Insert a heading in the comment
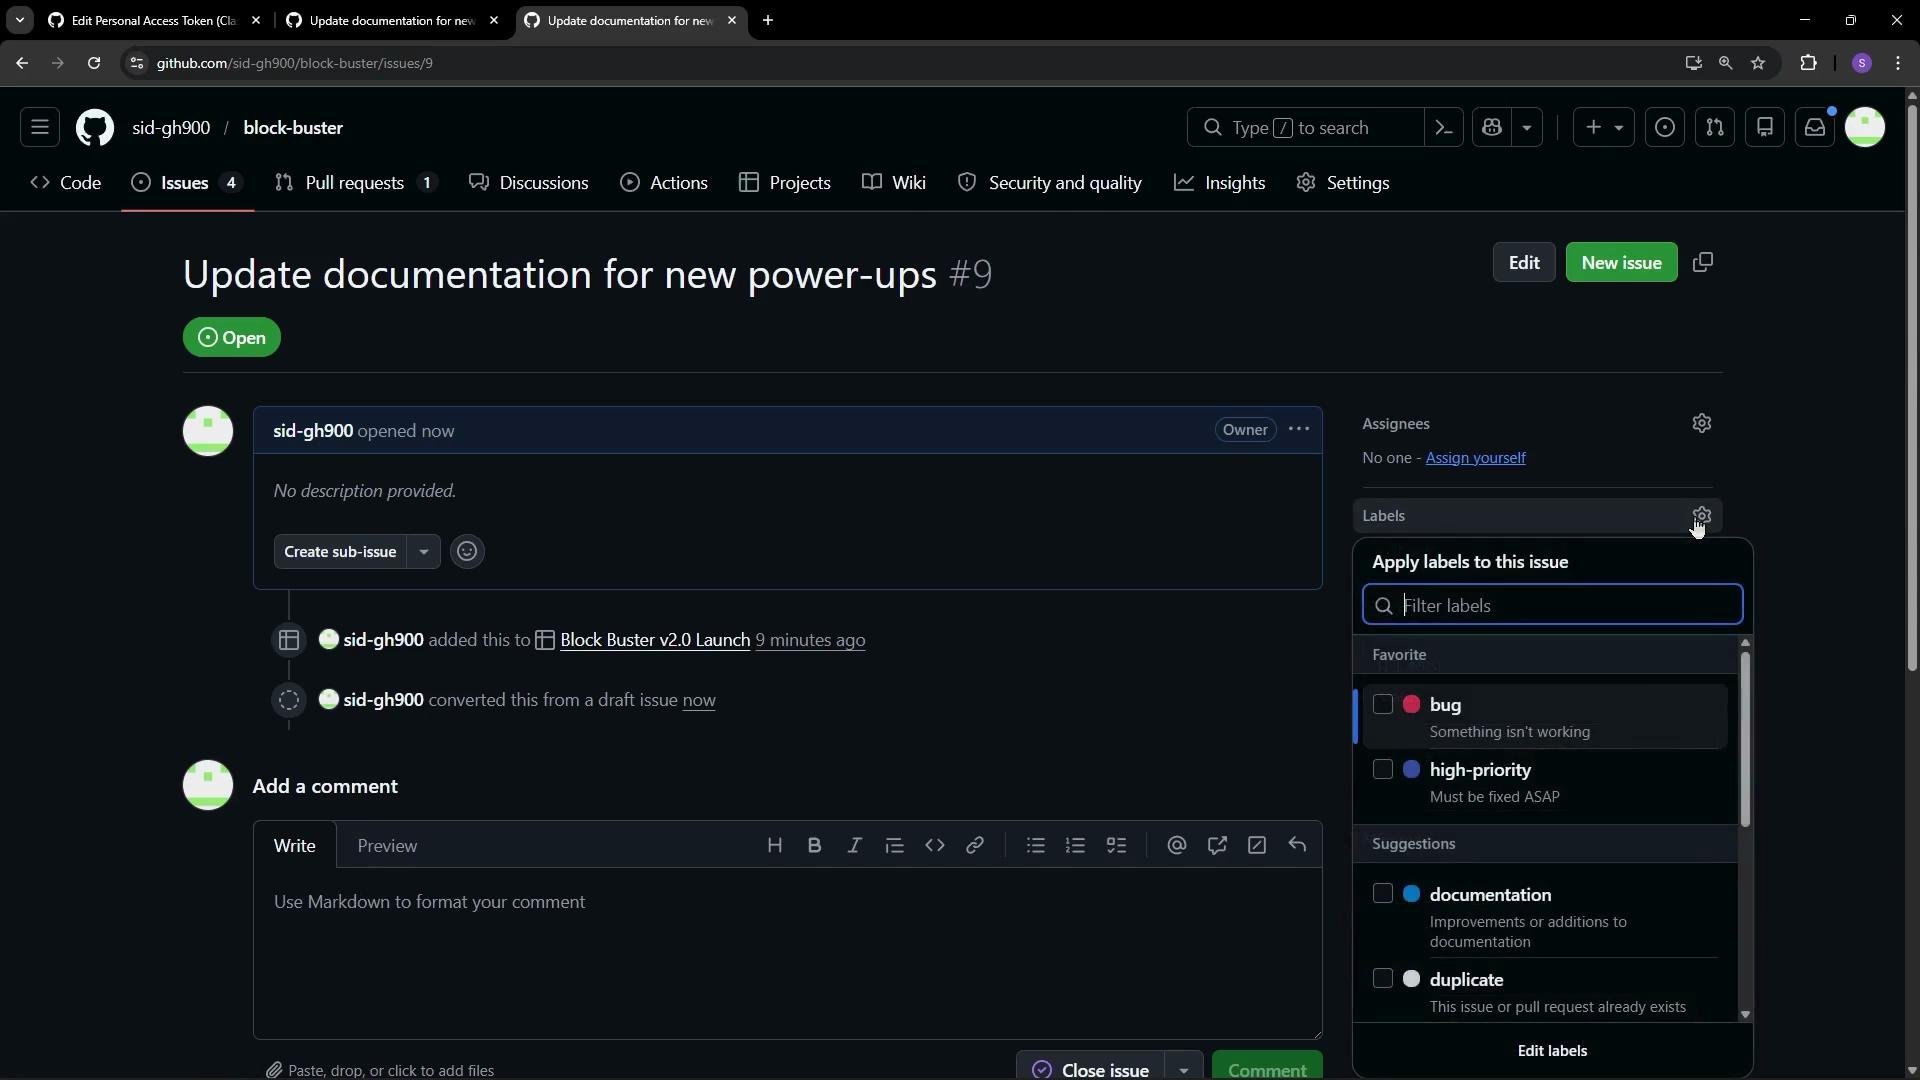 click(774, 846)
